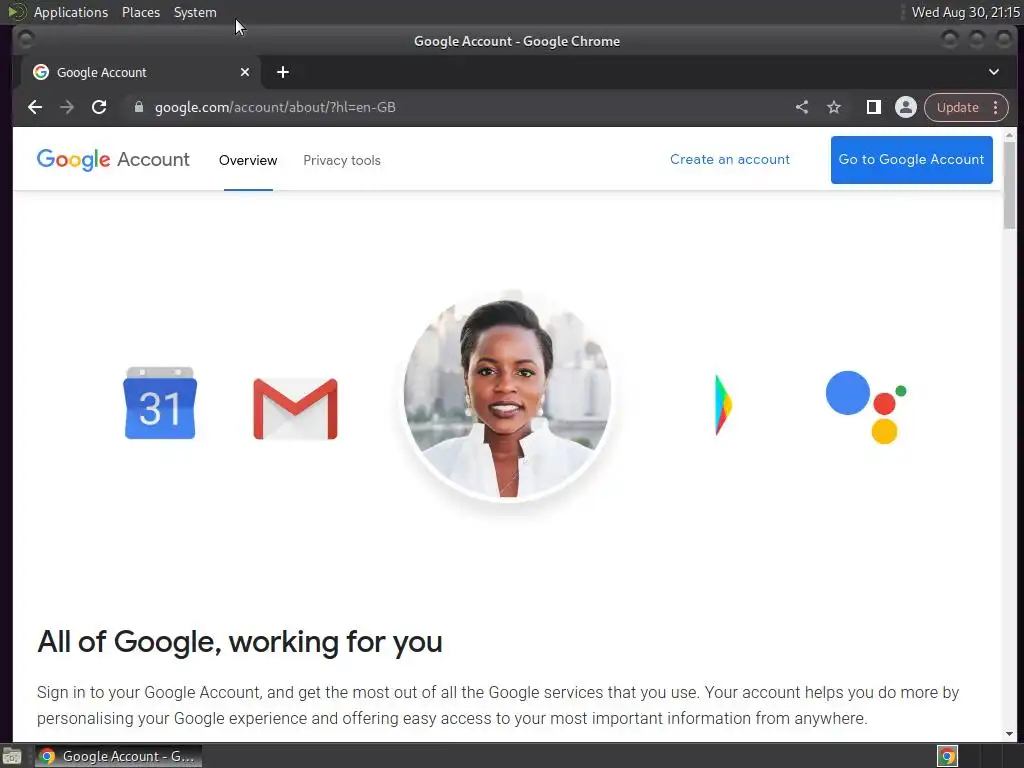Go back to the previous page
The image size is (1024, 768).
coord(35,107)
